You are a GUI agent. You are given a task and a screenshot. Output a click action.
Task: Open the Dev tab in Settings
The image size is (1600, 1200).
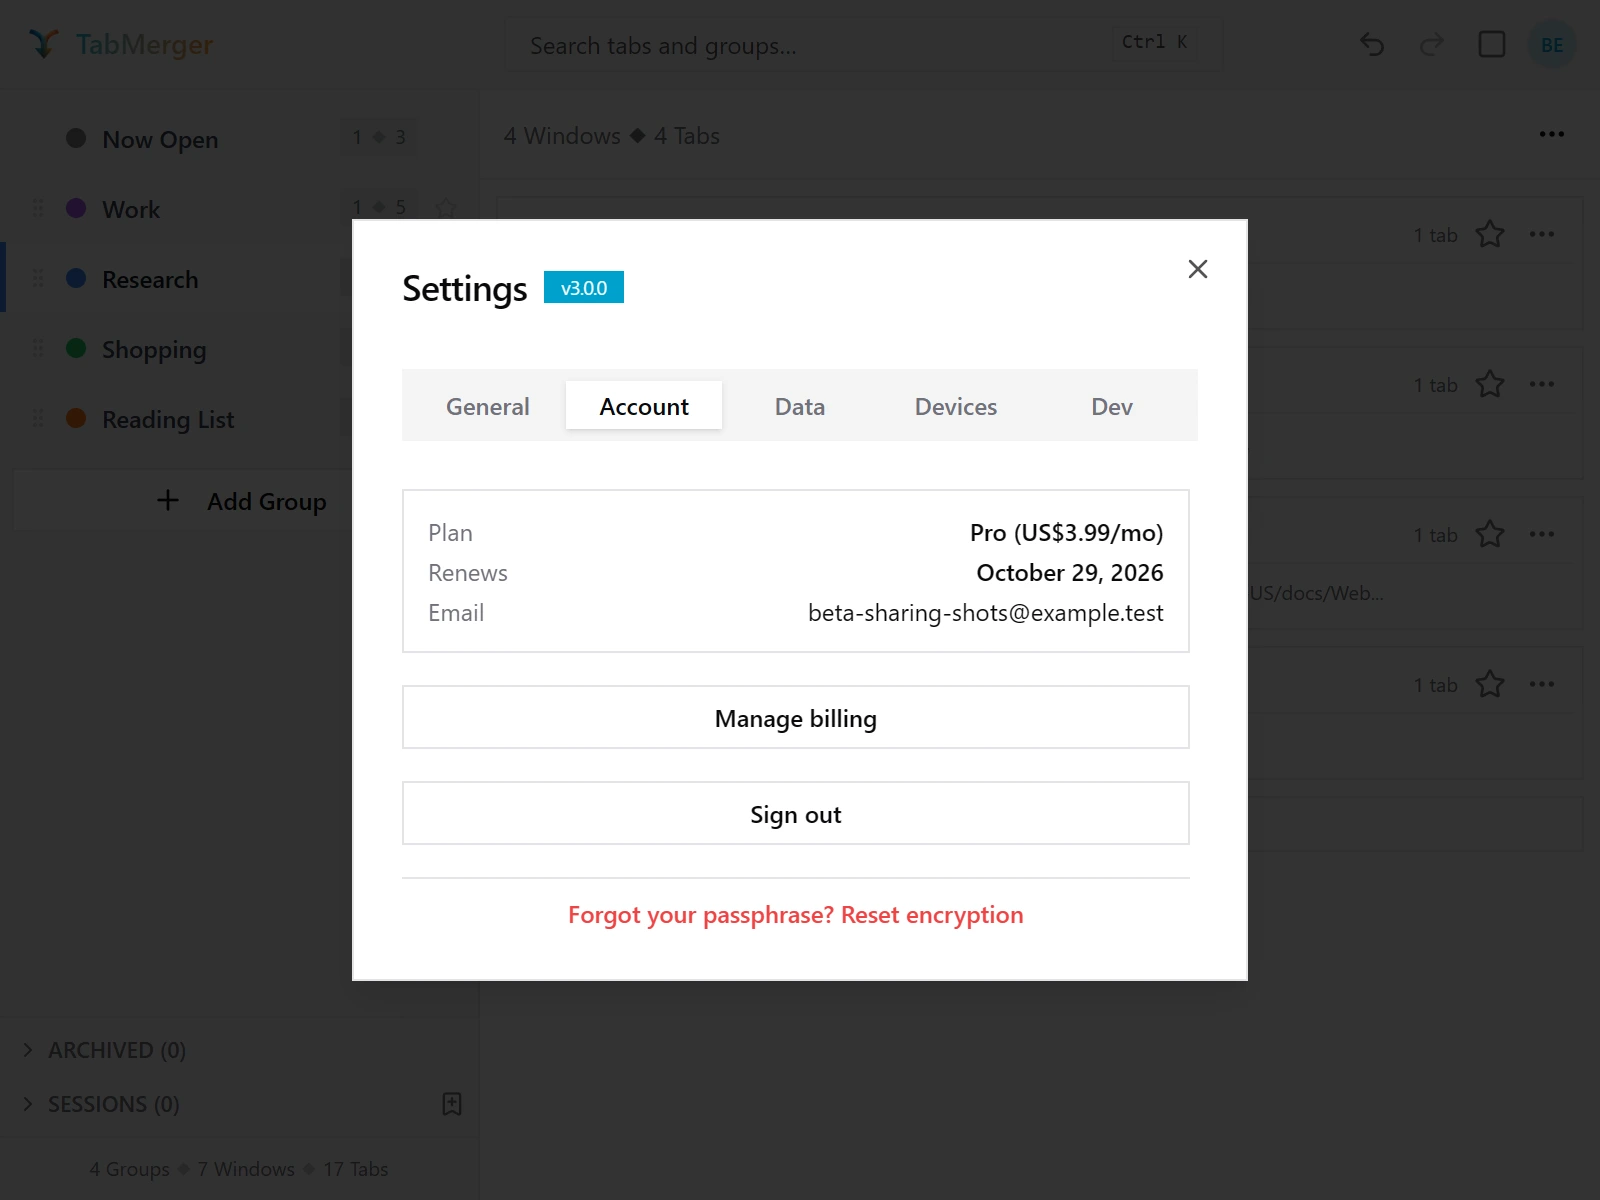click(x=1112, y=406)
